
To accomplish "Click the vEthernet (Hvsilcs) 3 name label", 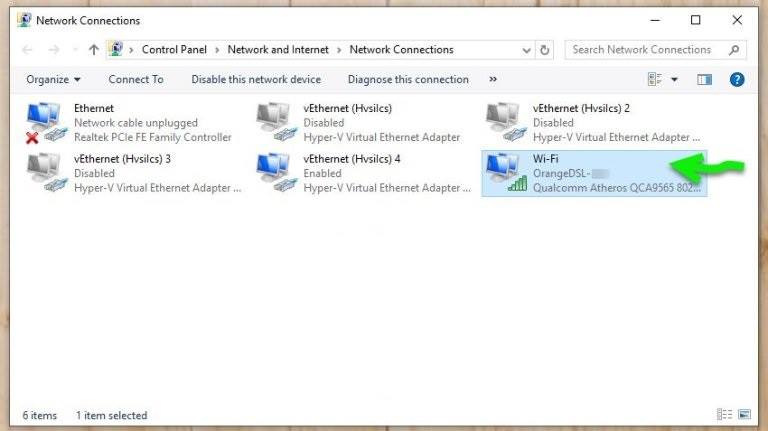I will (x=122, y=159).
